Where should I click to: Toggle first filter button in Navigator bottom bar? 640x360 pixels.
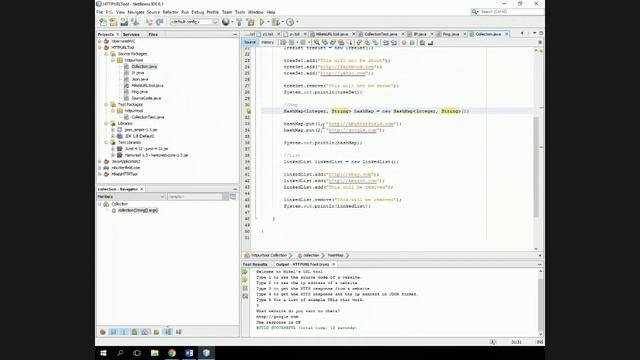click(x=103, y=332)
